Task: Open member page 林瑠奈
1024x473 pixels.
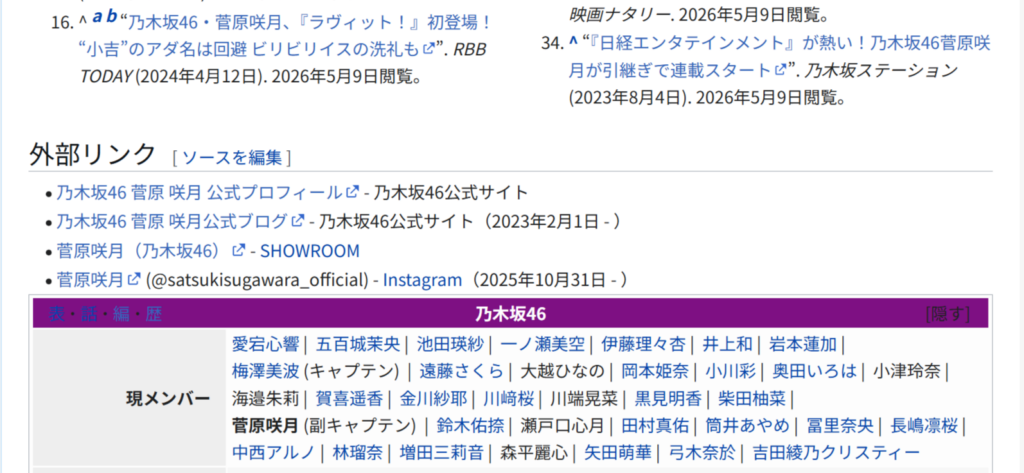Action: click(x=358, y=452)
